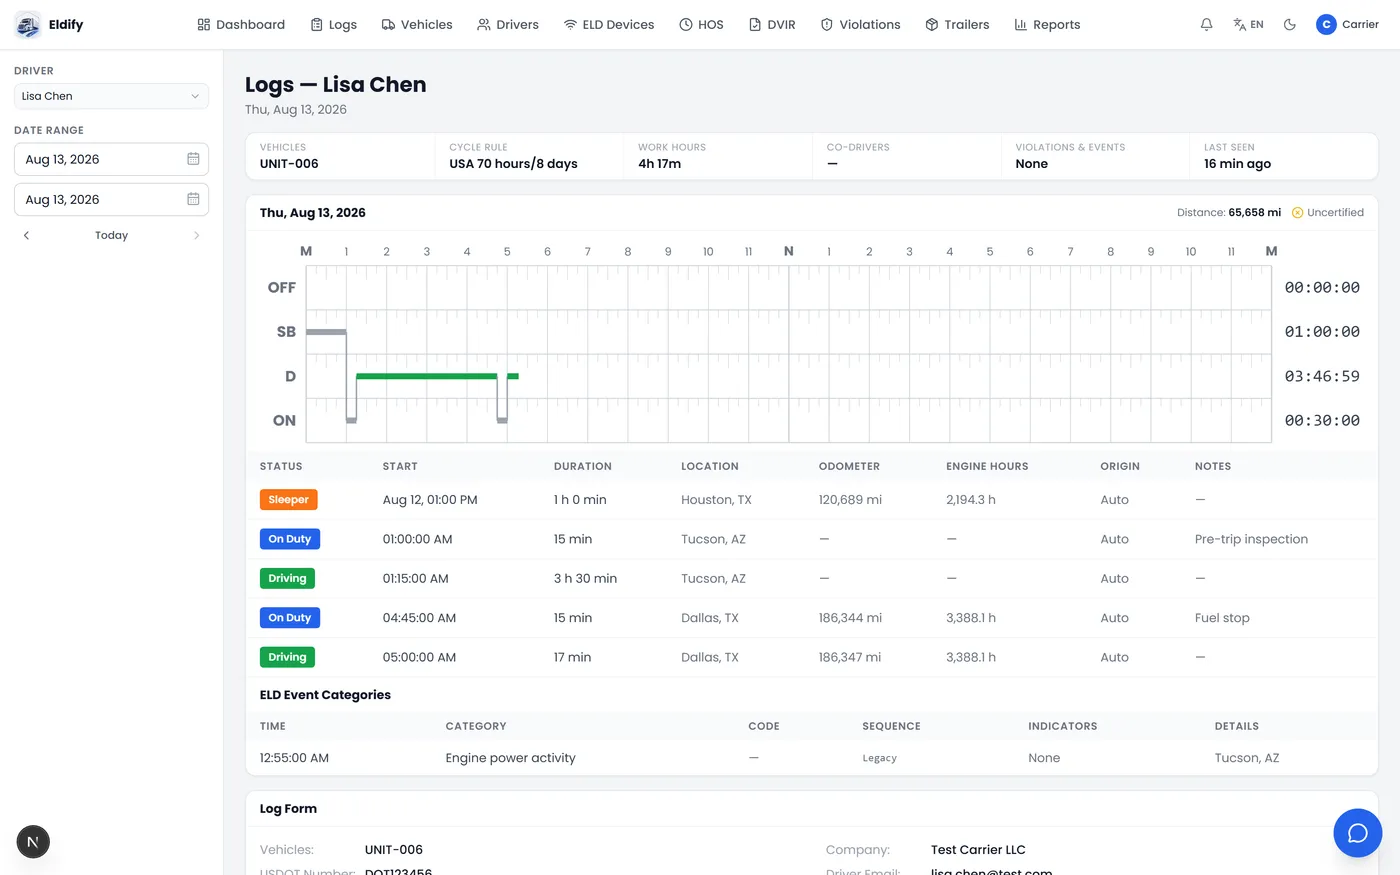Screen dimensions: 1400x875
Task: Click the 186,347 mi odometer value
Action: [850, 657]
